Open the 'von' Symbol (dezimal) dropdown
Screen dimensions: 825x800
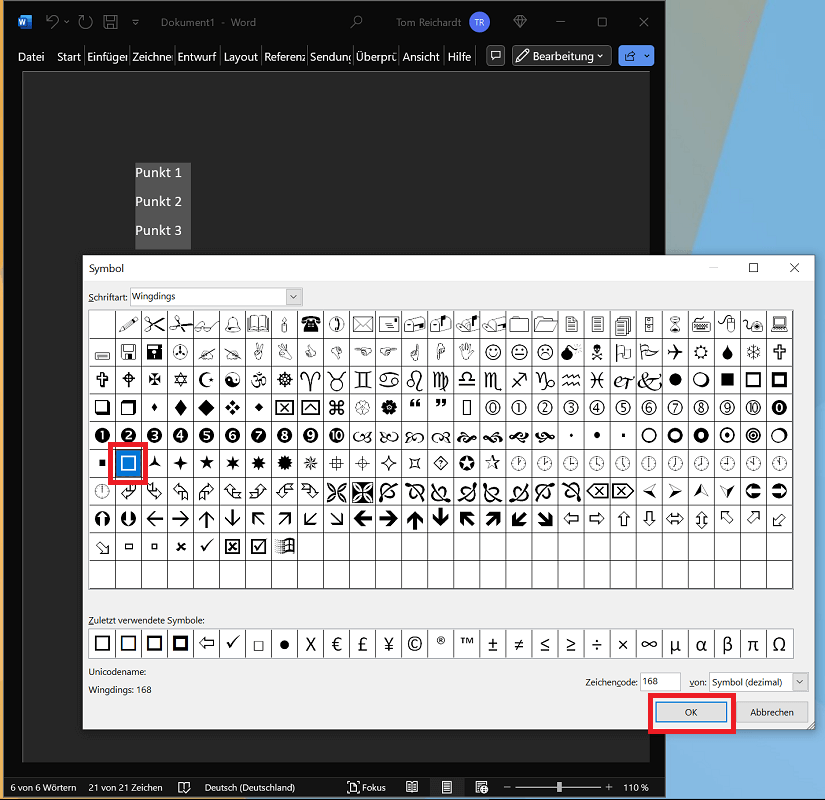800,682
